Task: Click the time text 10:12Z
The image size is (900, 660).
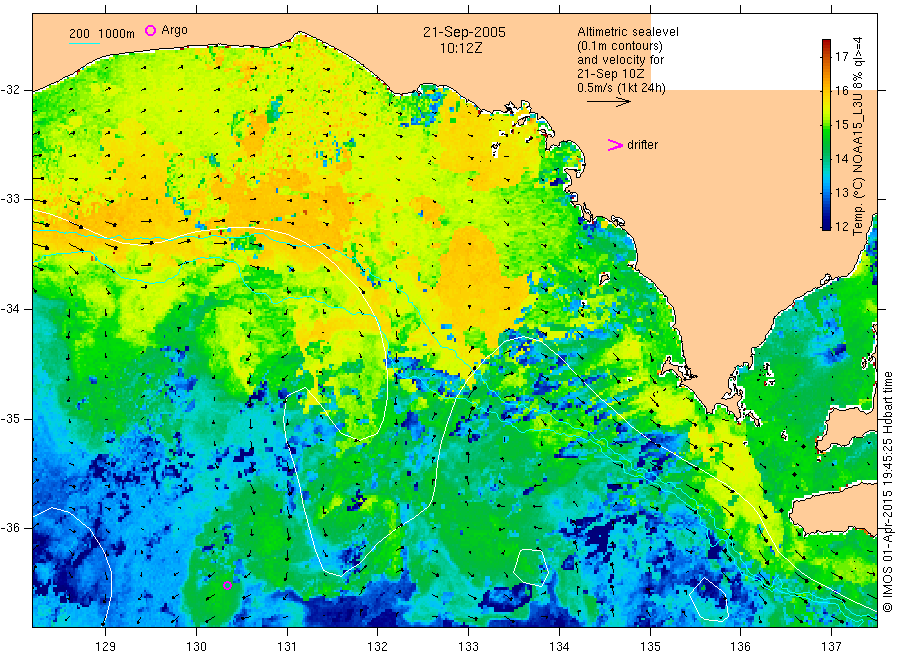Action: pyautogui.click(x=461, y=48)
